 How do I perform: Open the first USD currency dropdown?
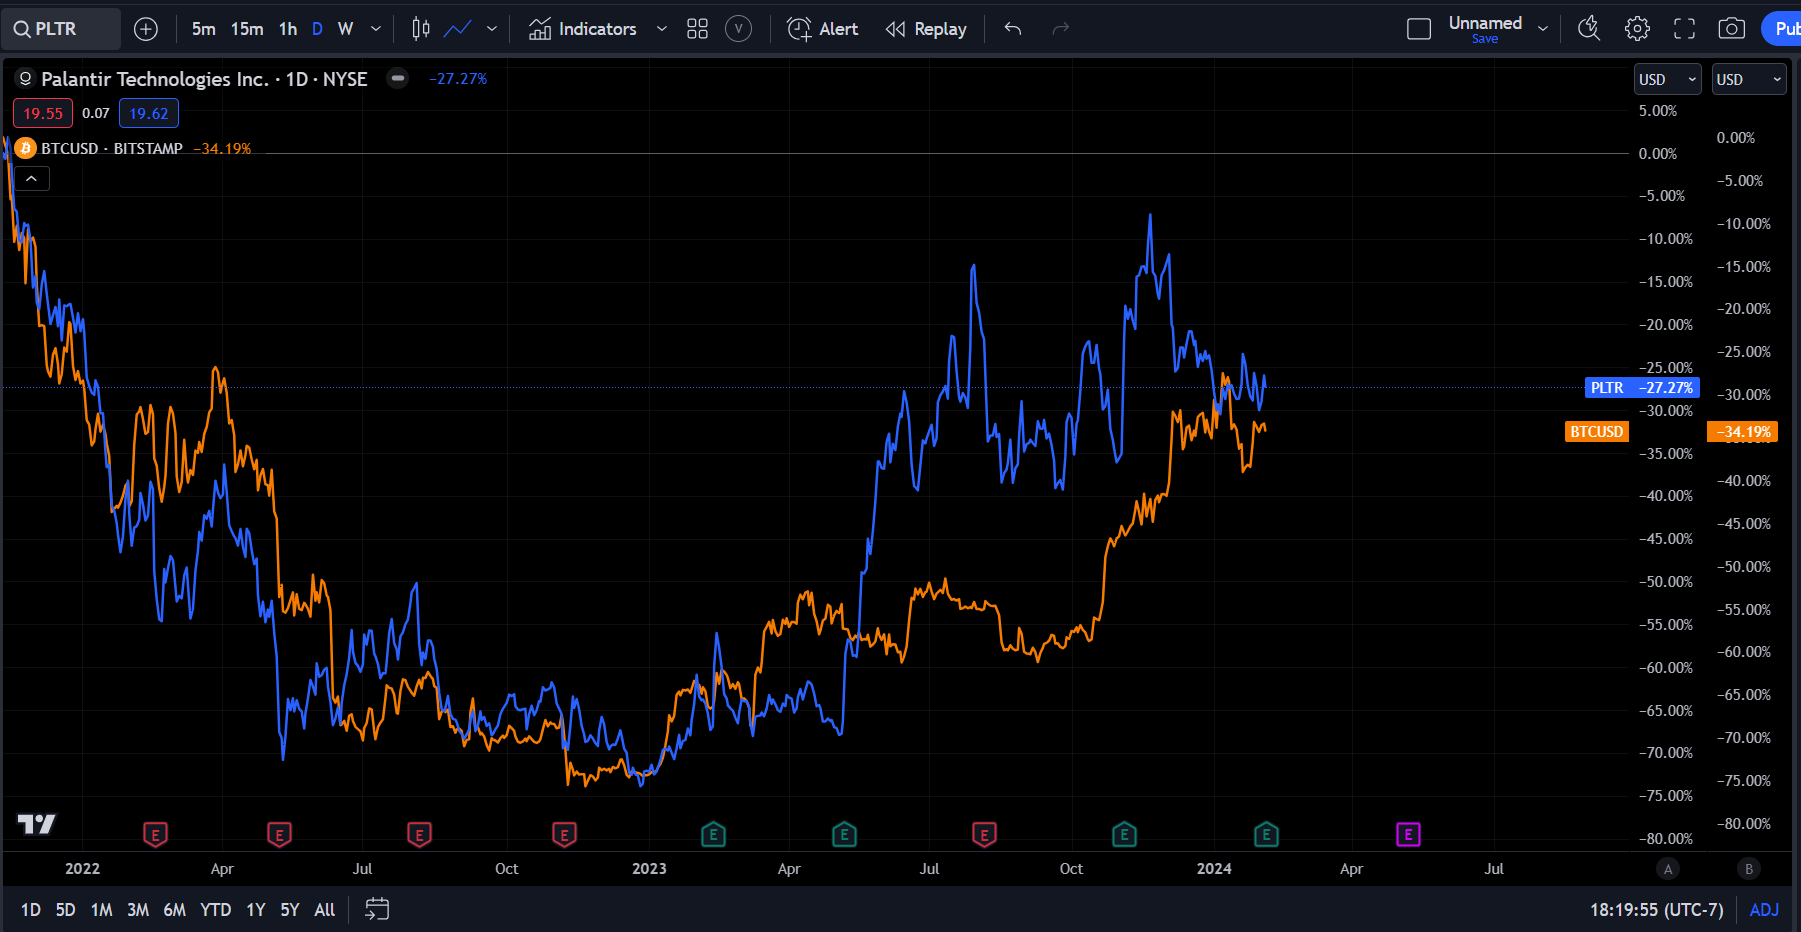point(1667,79)
